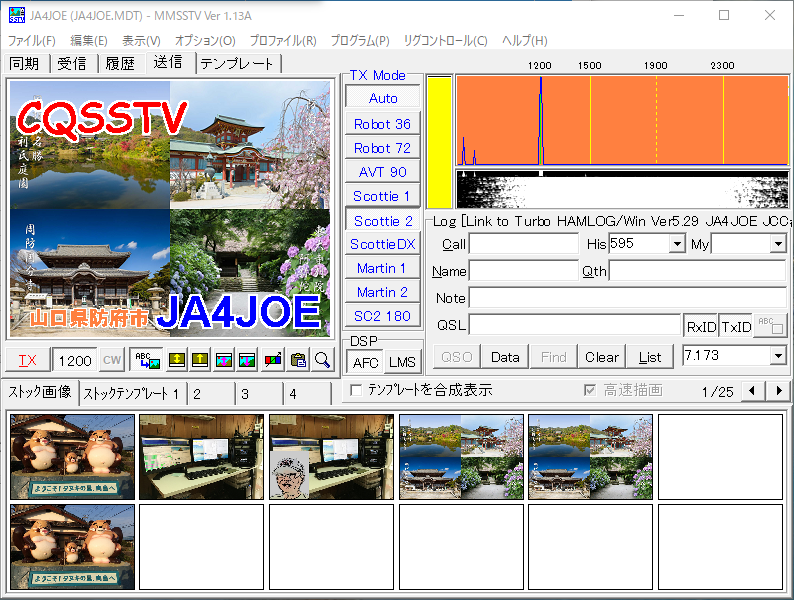794x600 pixels.
Task: Click in the Name input field
Action: tap(524, 271)
